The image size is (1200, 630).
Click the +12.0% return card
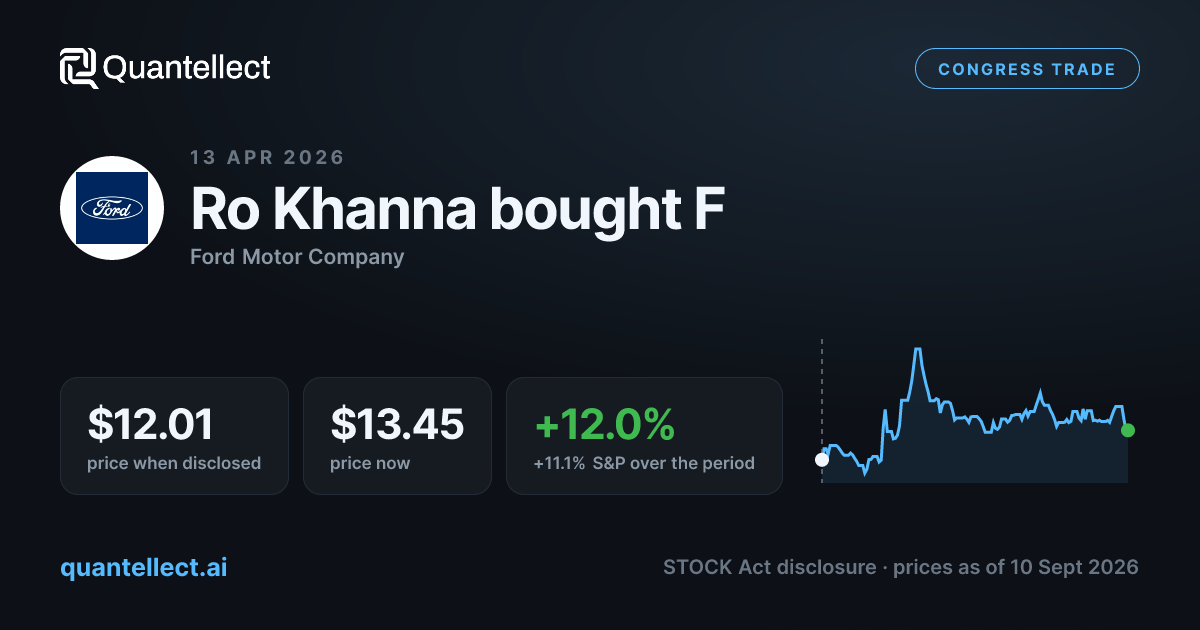644,436
